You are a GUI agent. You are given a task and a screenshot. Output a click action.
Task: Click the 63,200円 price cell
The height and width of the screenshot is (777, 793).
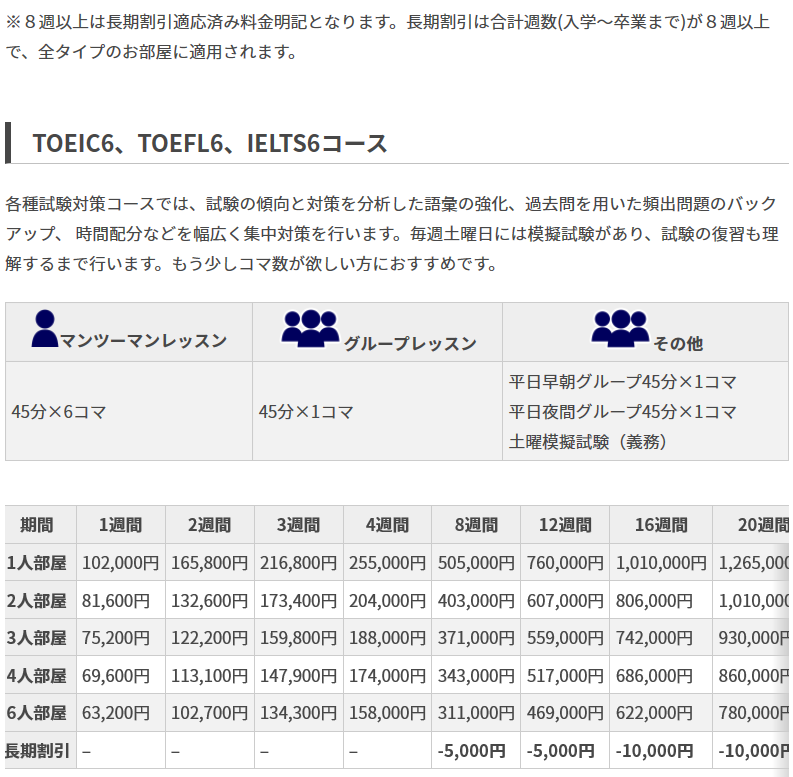pyautogui.click(x=115, y=713)
